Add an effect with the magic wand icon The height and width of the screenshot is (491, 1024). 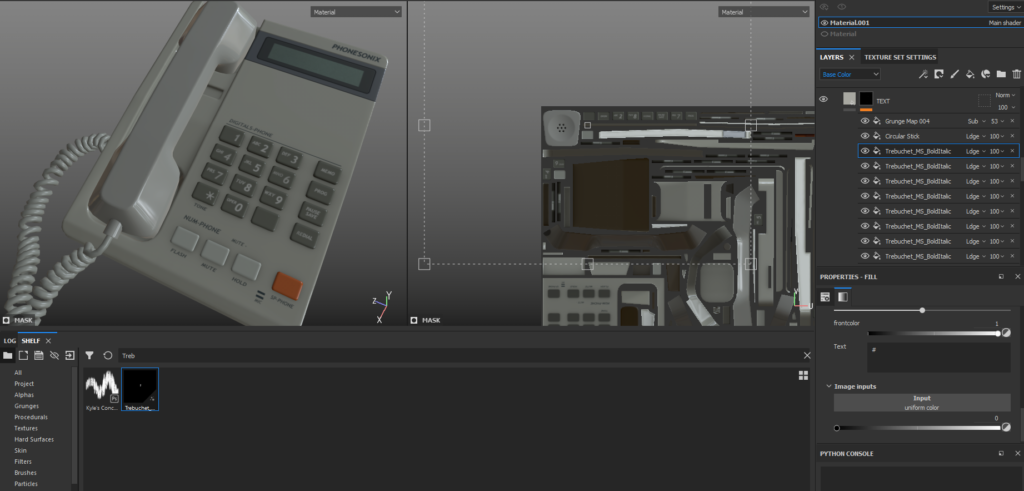[923, 74]
